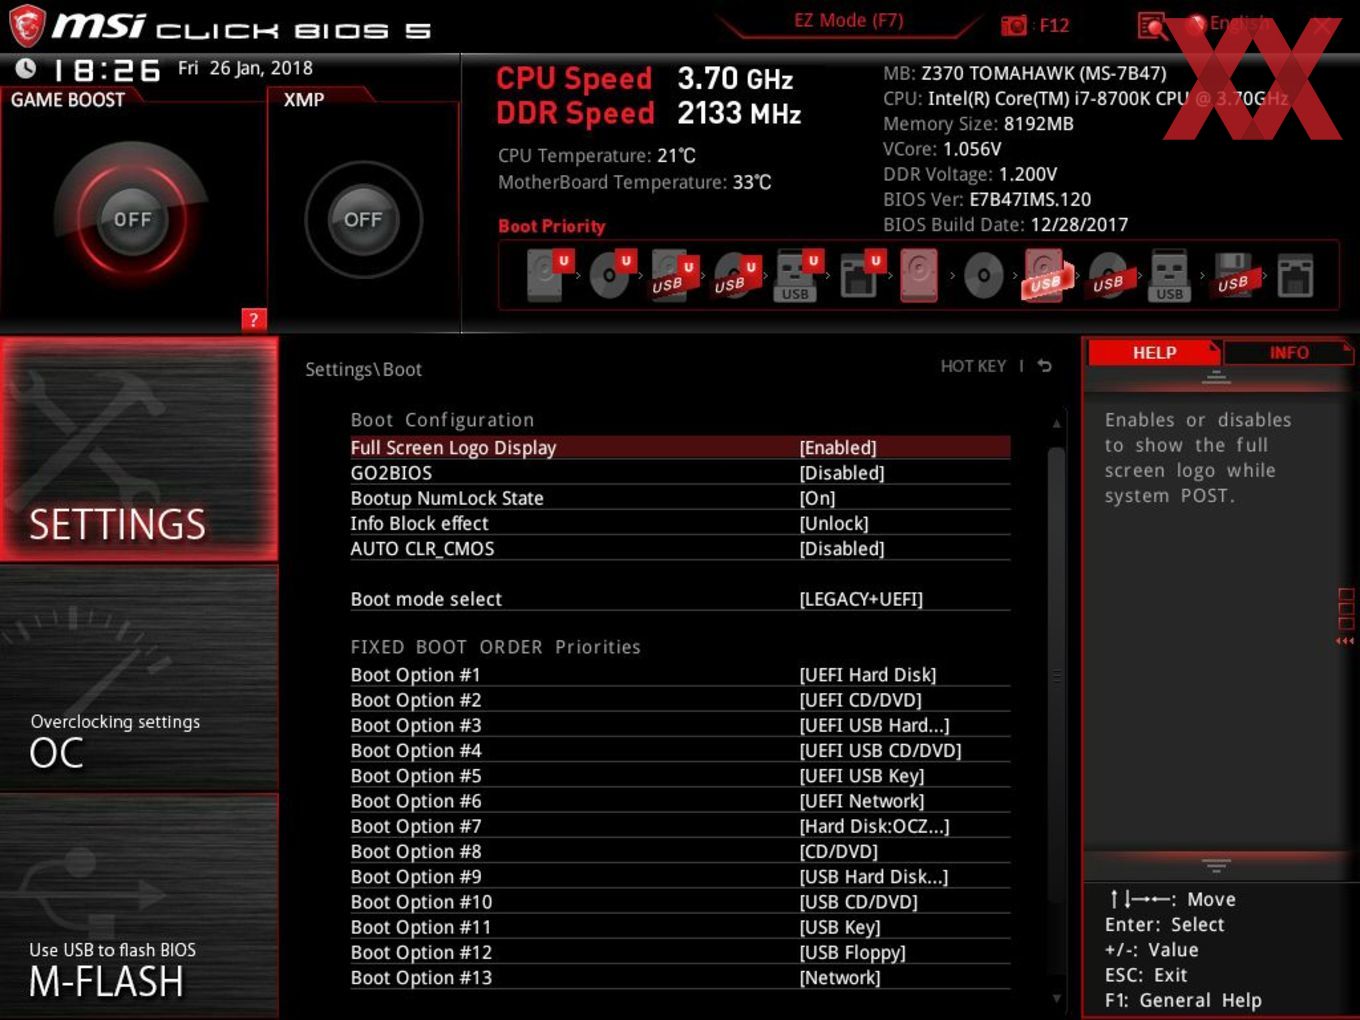Click the back arrow next to HOT KEY
Viewport: 1360px width, 1020px height.
click(1044, 366)
